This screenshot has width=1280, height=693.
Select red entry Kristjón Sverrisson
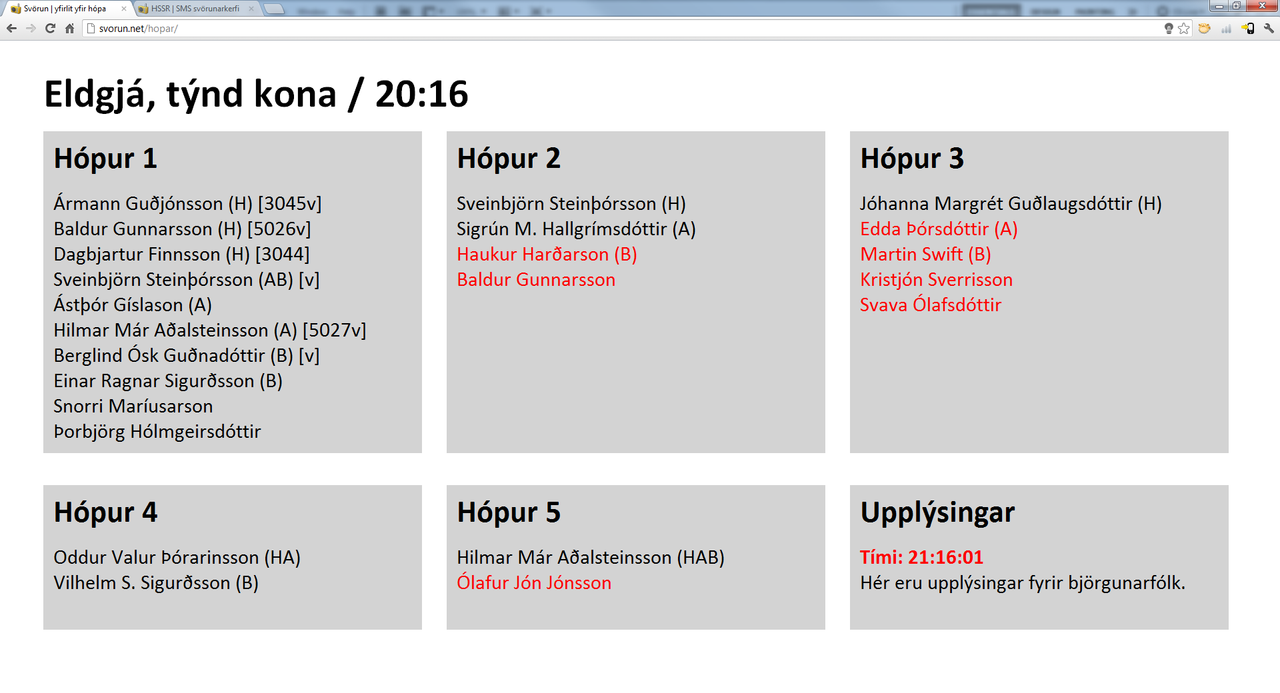click(x=936, y=279)
